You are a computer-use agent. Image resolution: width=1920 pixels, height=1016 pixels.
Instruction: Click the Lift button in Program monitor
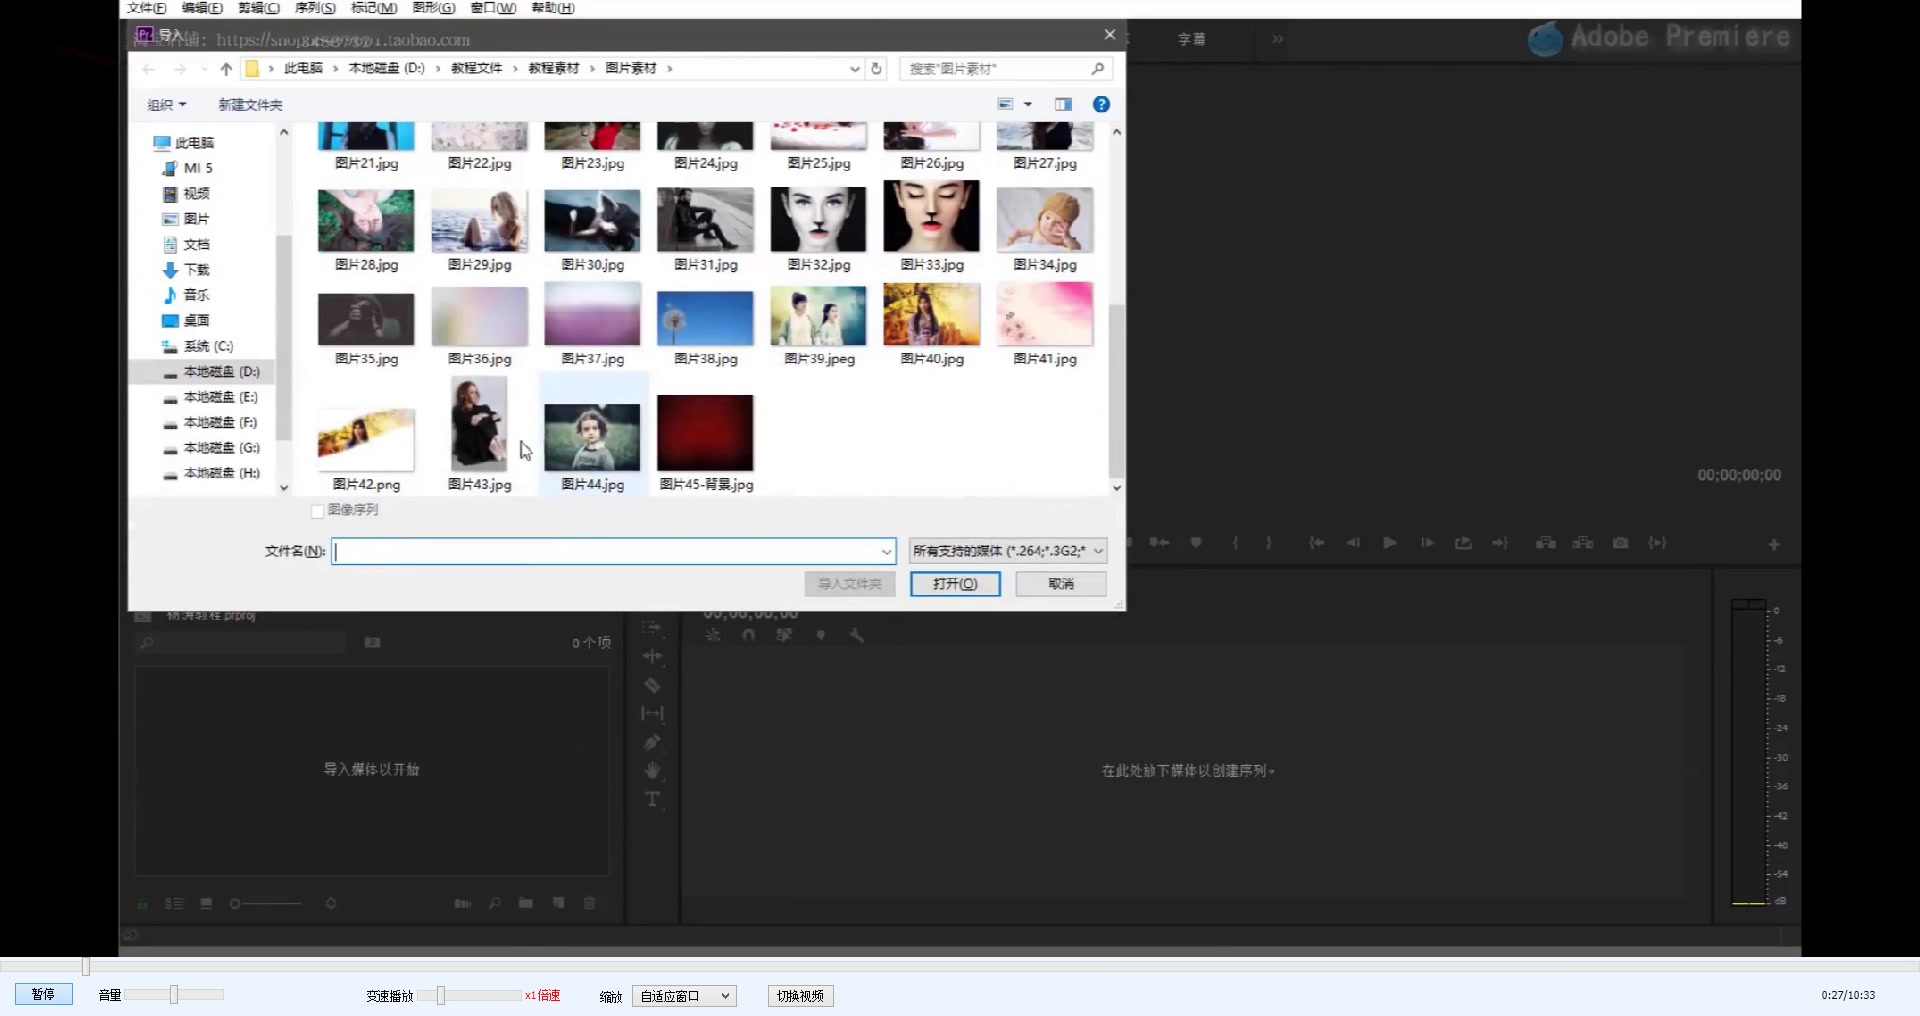1546,542
